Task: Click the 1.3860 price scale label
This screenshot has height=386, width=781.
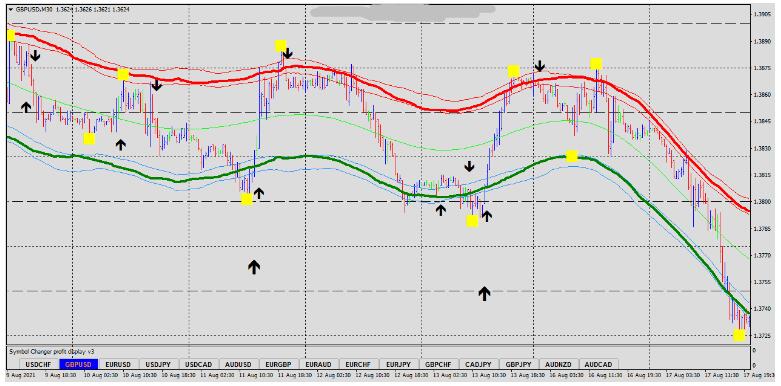Action: click(x=763, y=95)
